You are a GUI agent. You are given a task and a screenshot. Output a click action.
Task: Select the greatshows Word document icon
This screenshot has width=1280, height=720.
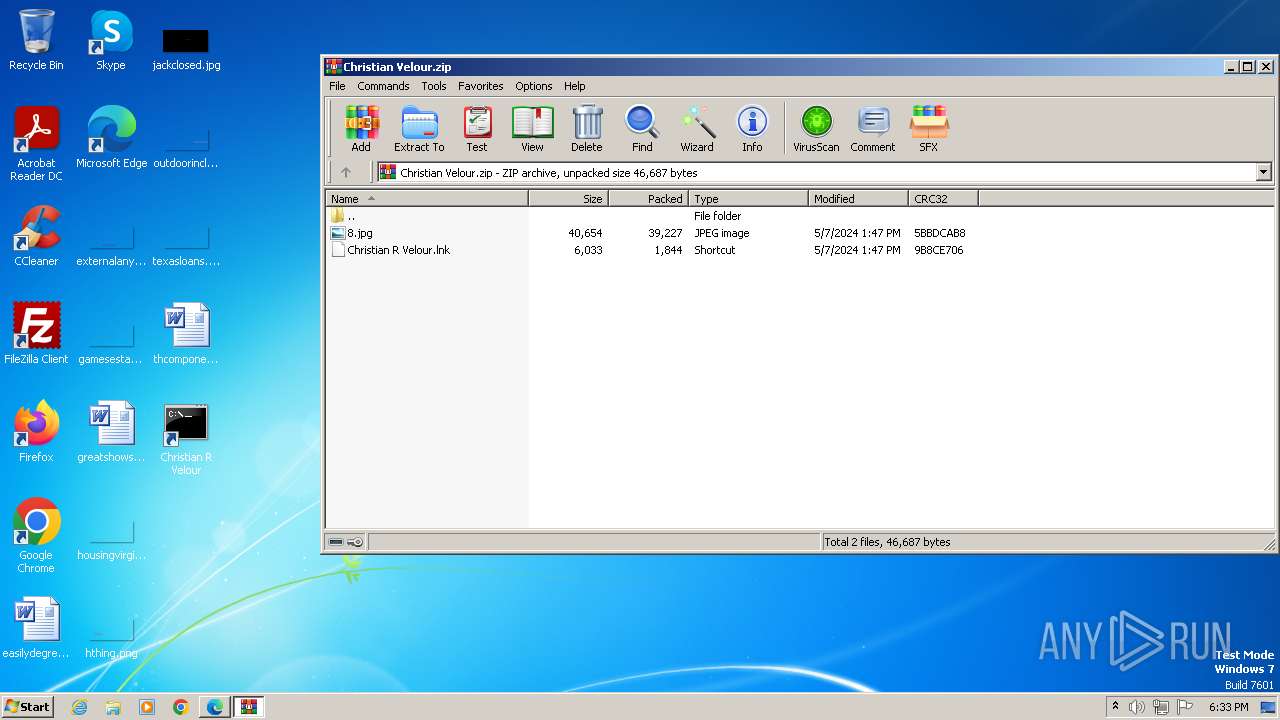tap(111, 431)
